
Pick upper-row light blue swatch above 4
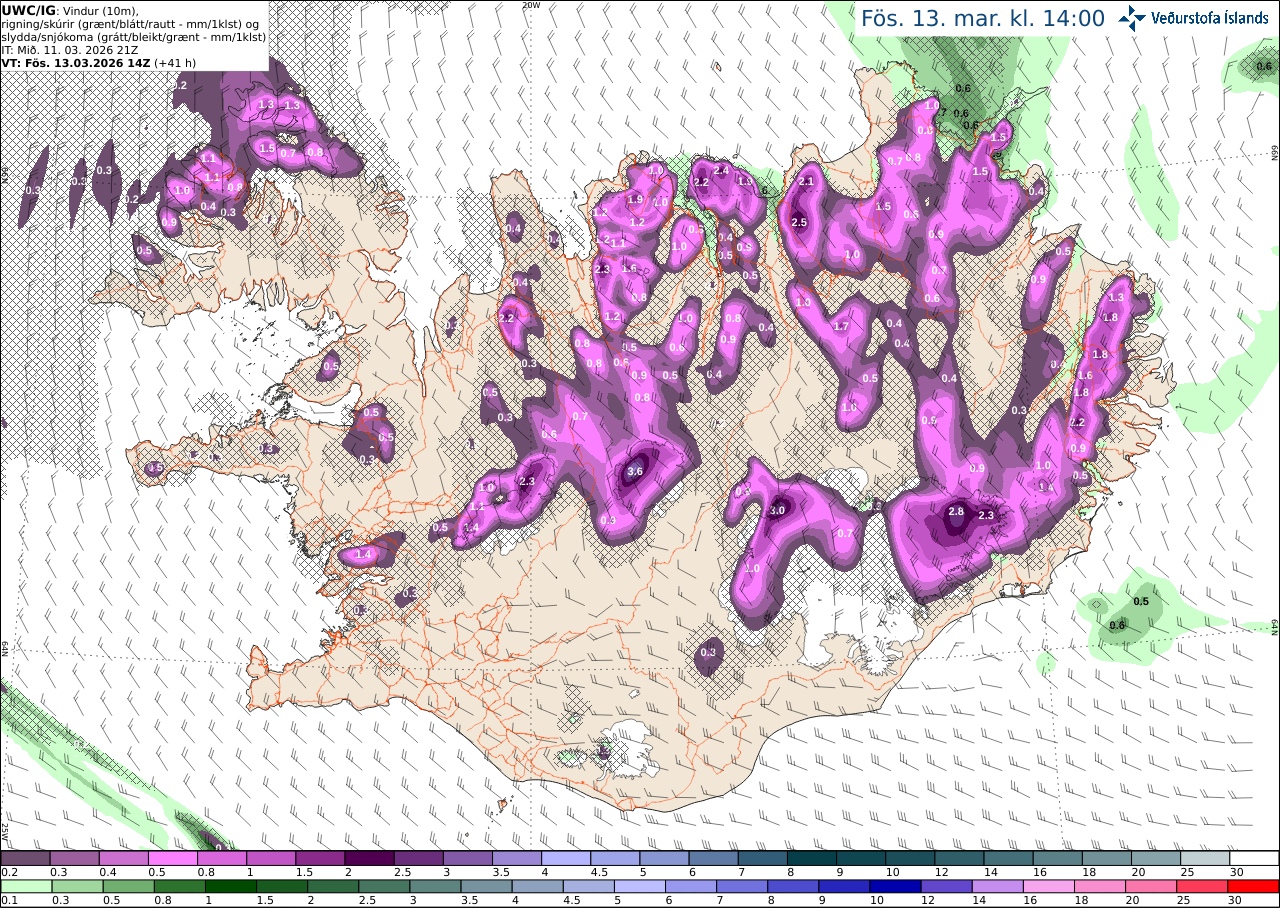click(x=566, y=858)
